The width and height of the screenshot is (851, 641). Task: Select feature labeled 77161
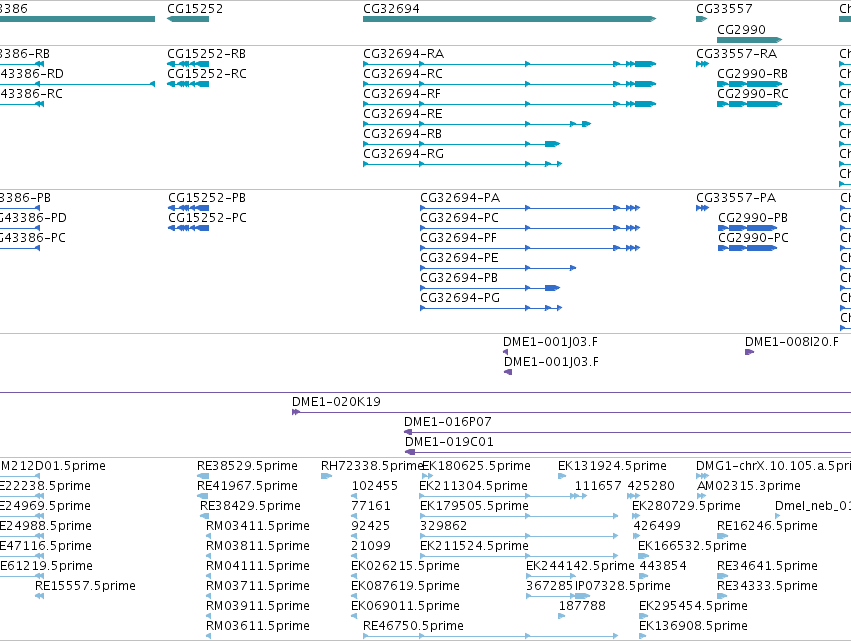click(371, 506)
